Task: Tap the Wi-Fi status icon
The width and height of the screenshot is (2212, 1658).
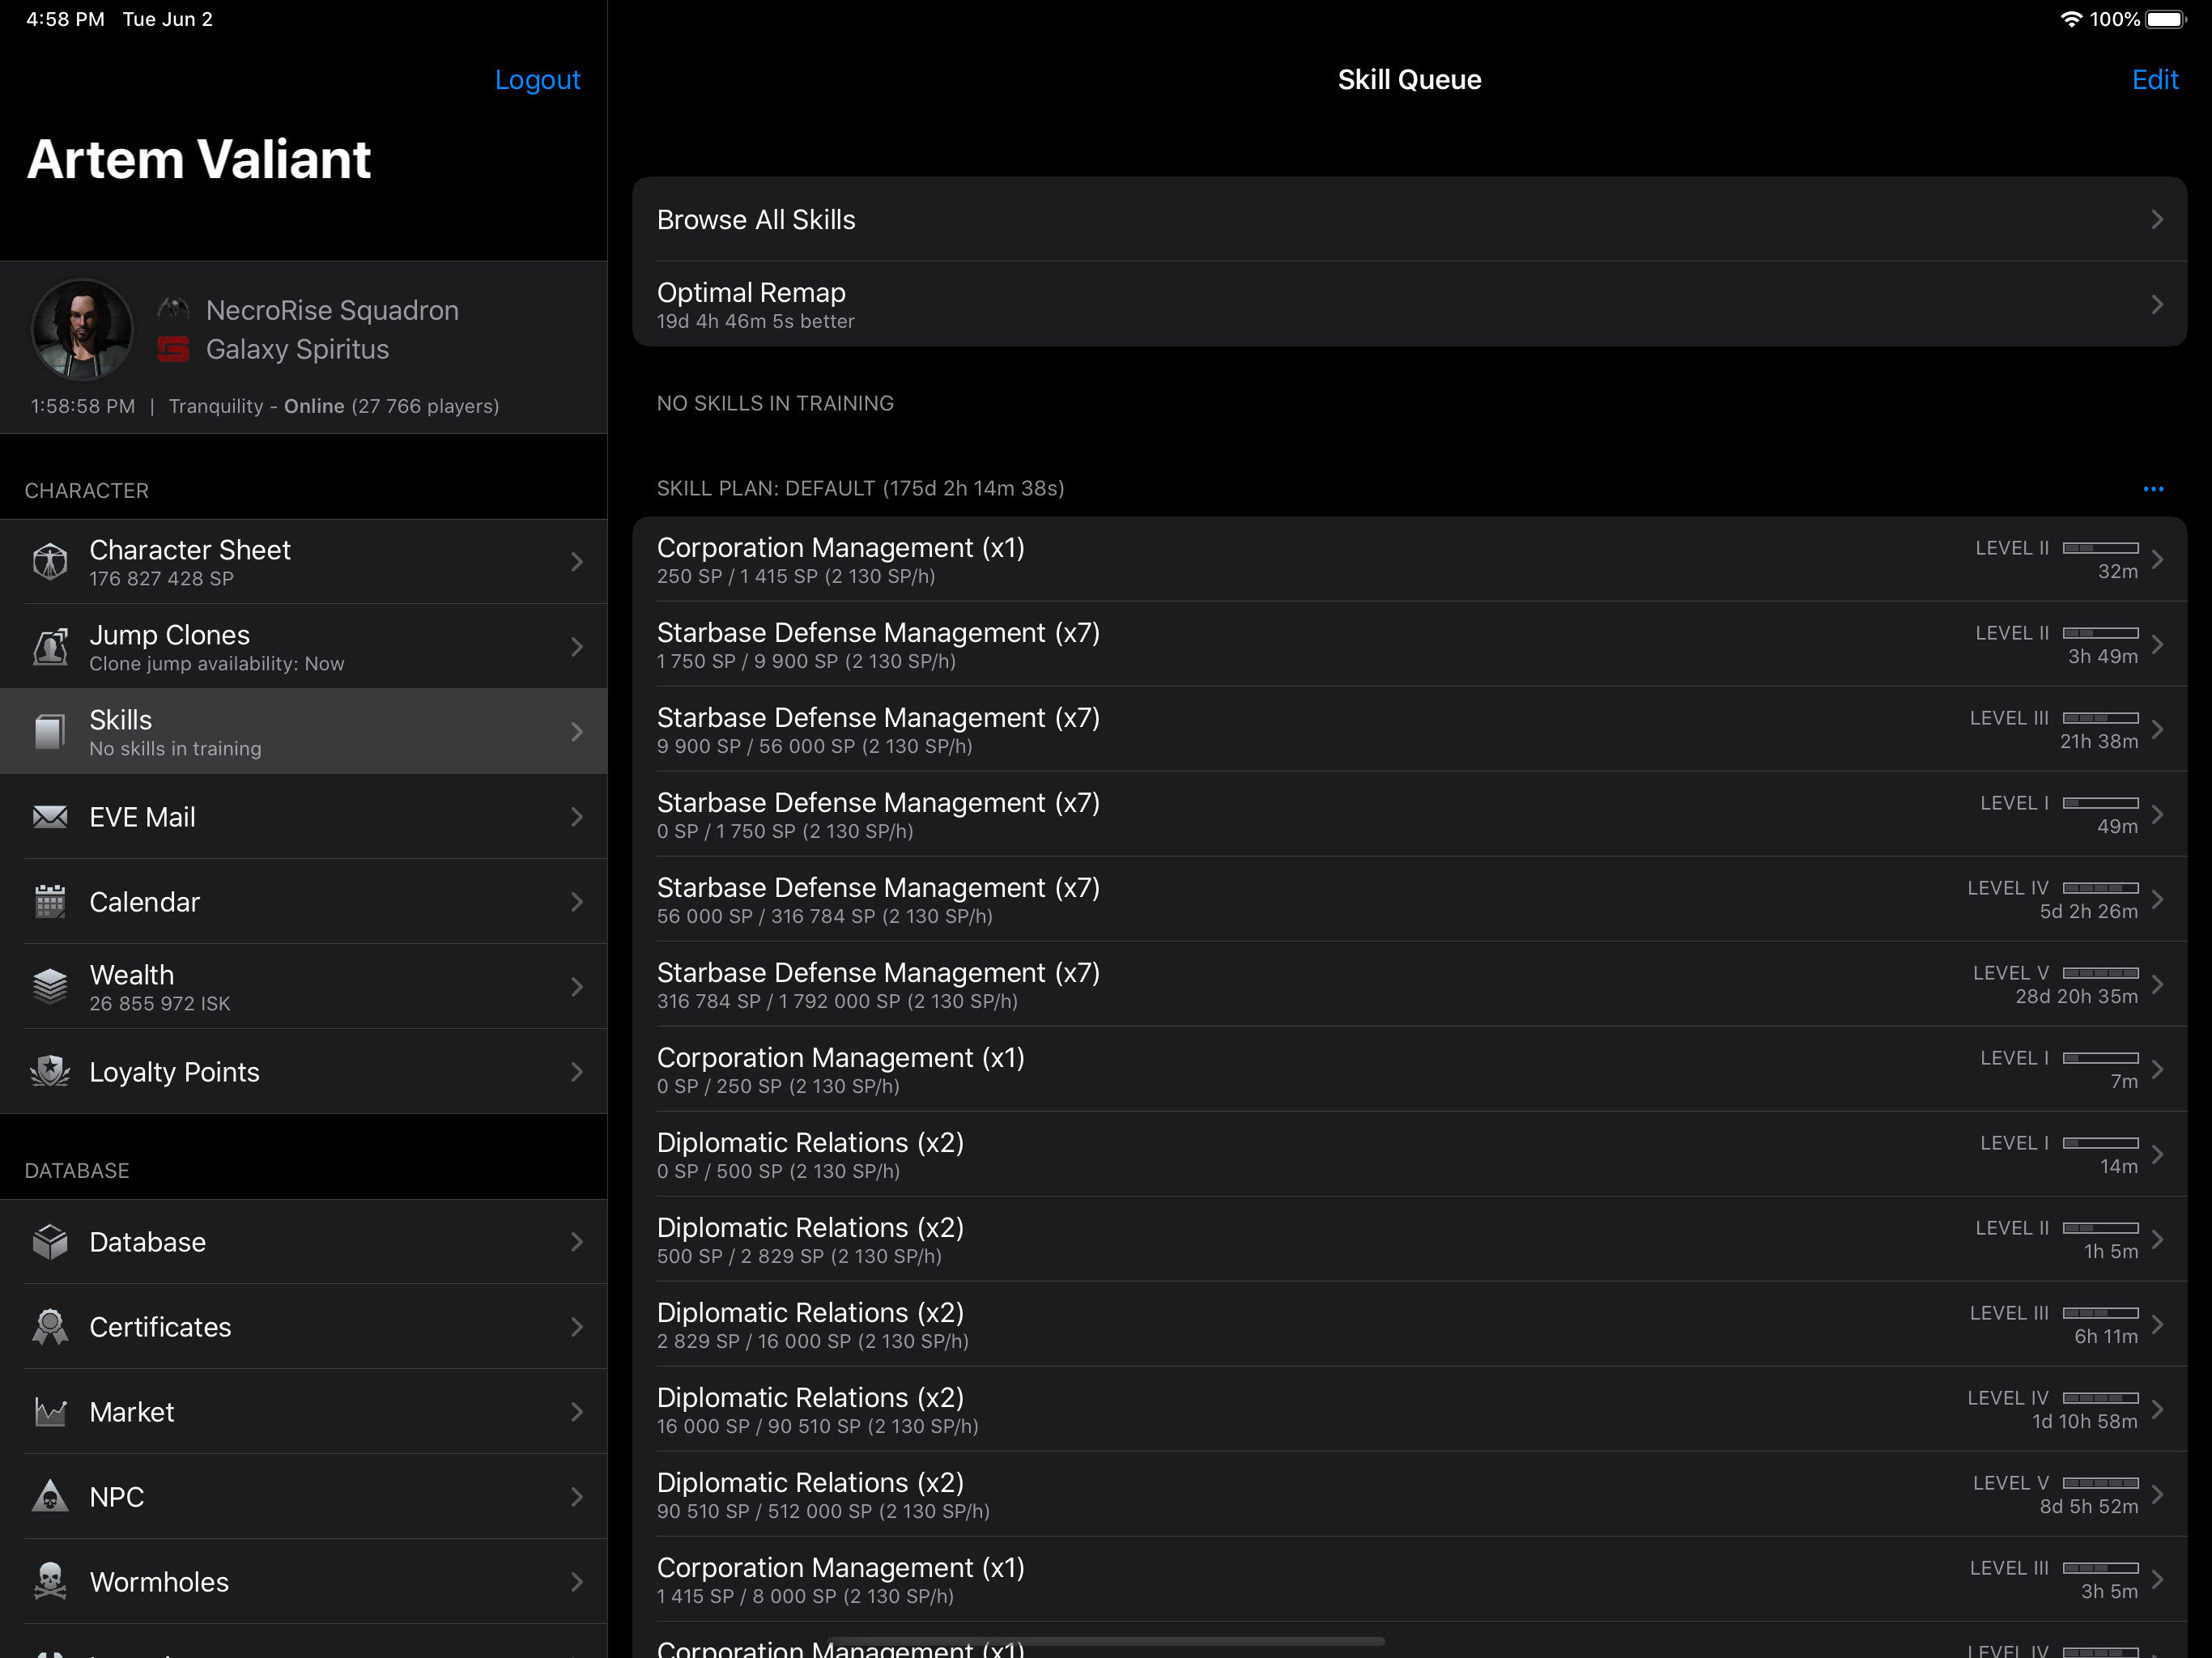Action: click(2071, 19)
